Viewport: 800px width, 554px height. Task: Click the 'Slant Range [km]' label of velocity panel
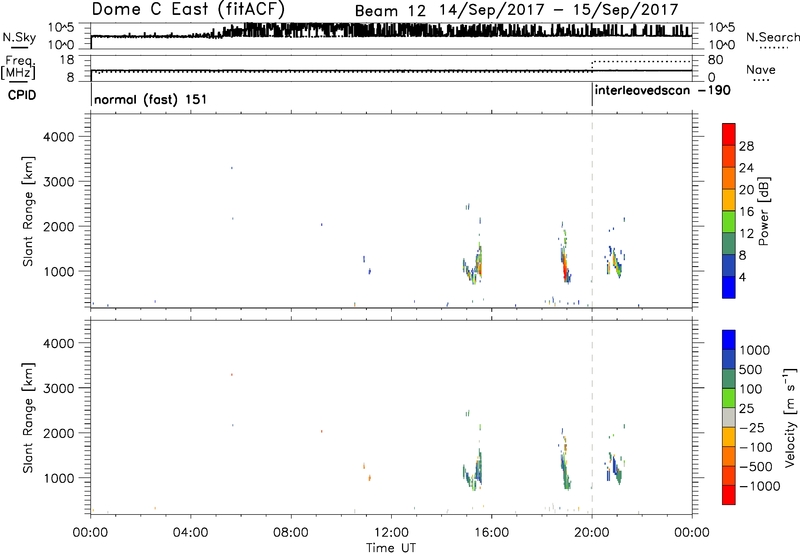coord(28,418)
